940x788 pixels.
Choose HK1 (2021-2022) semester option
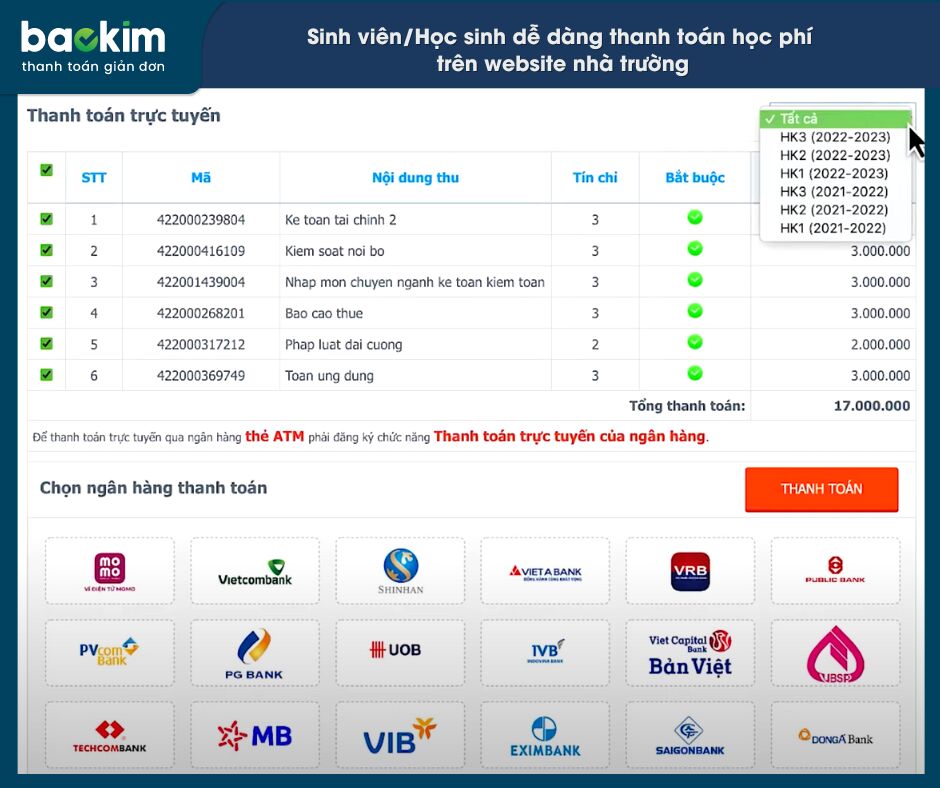[836, 228]
